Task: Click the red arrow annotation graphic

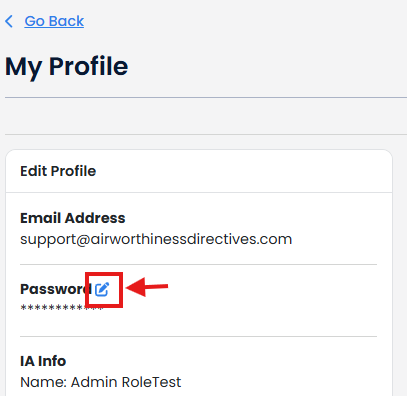Action: [x=147, y=287]
